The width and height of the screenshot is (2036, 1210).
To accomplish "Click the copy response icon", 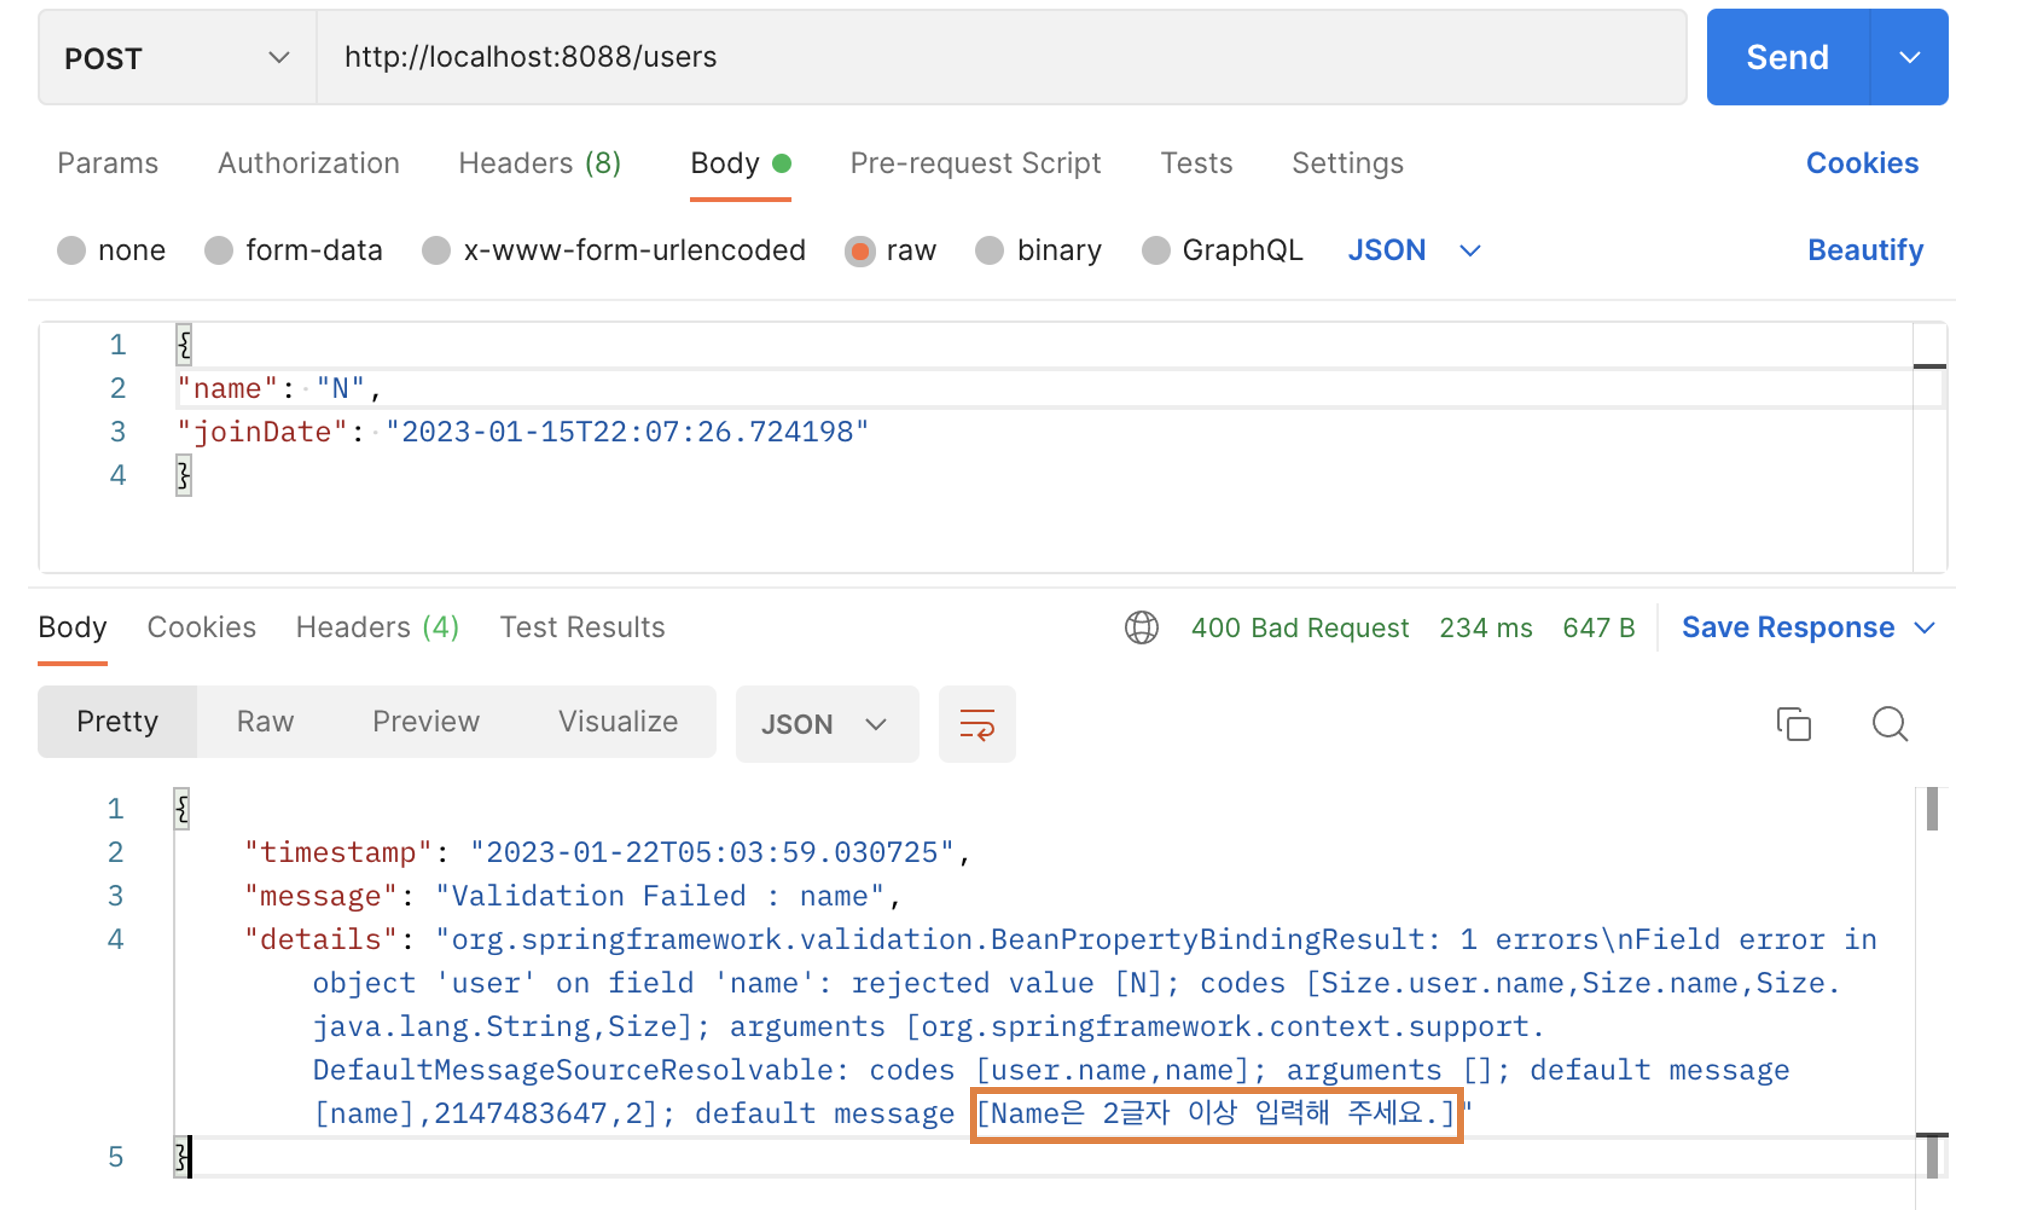I will click(1793, 724).
